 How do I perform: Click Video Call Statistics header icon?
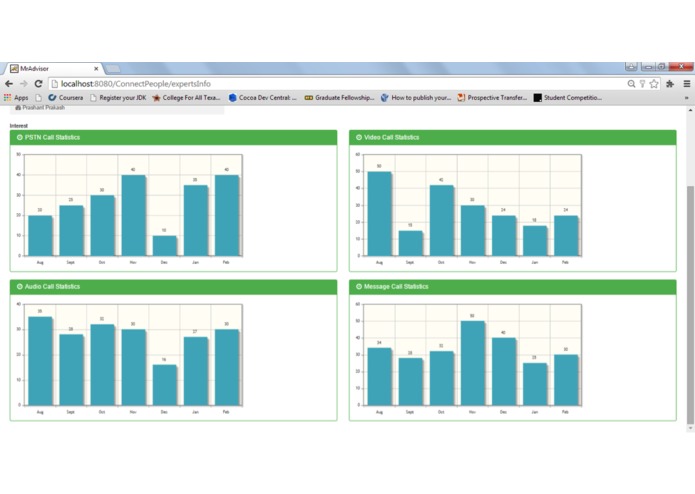click(359, 137)
